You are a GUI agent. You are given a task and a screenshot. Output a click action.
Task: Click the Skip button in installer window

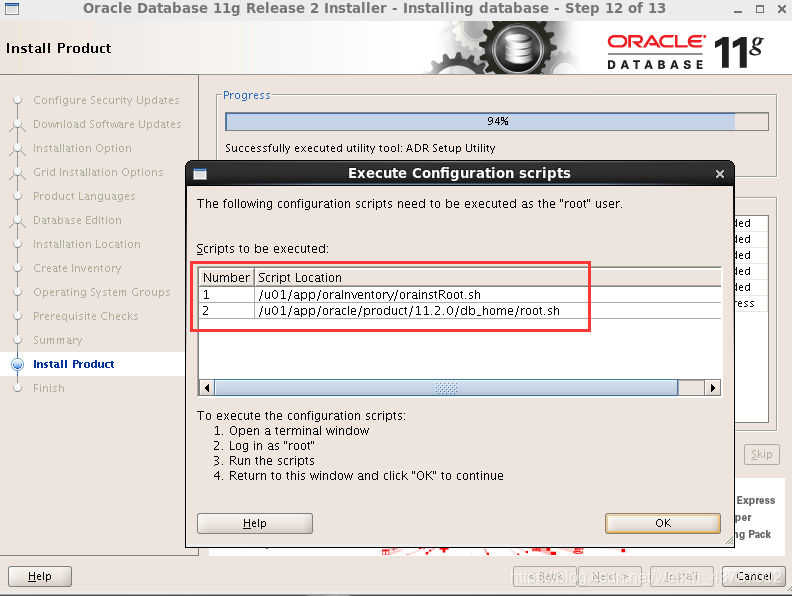coord(761,455)
